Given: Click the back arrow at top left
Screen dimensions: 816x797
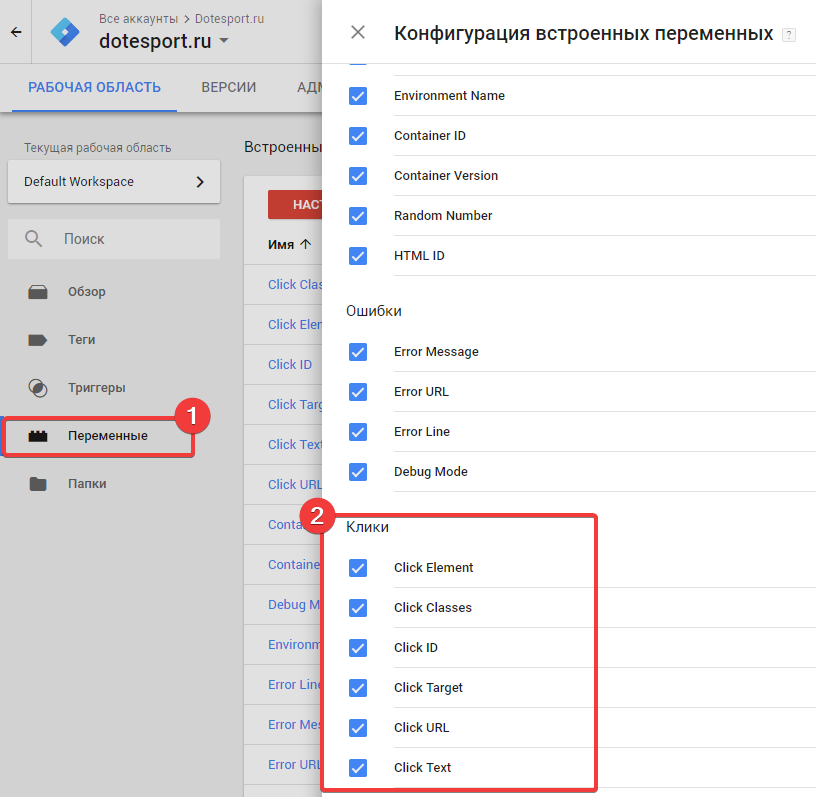Looking at the screenshot, I should coord(16,31).
